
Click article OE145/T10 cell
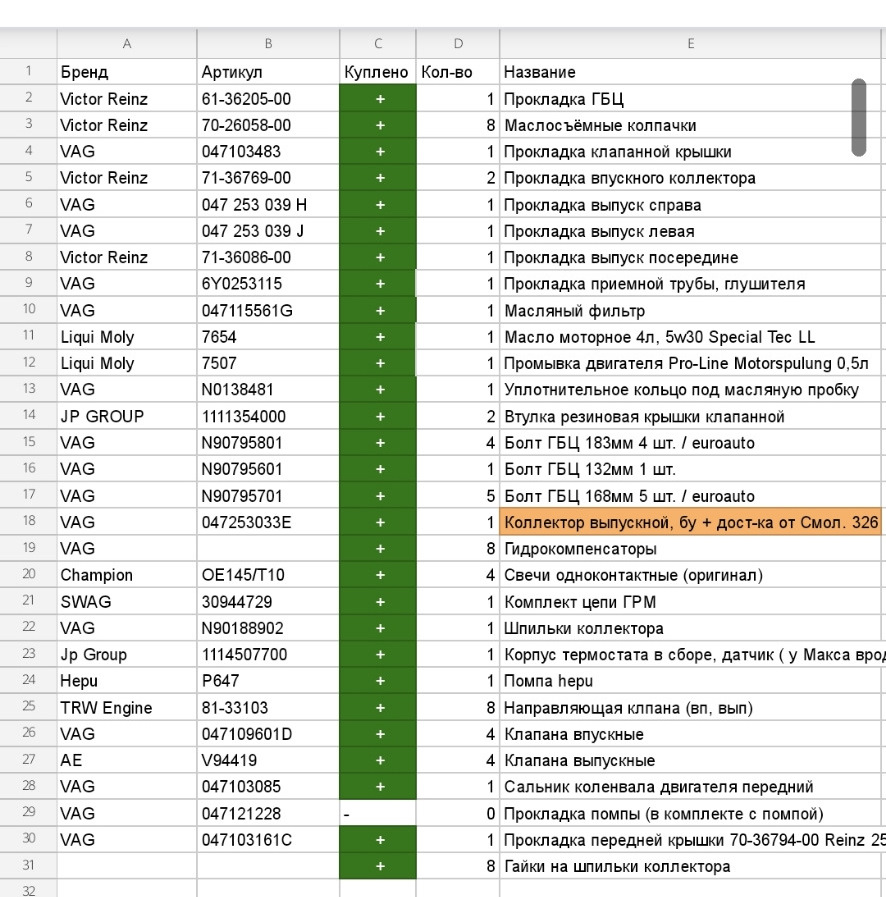click(268, 575)
